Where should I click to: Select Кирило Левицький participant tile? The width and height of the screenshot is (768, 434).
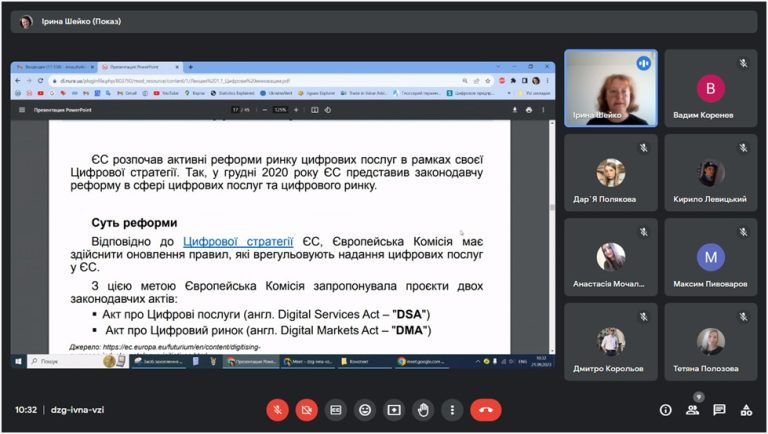pyautogui.click(x=710, y=173)
